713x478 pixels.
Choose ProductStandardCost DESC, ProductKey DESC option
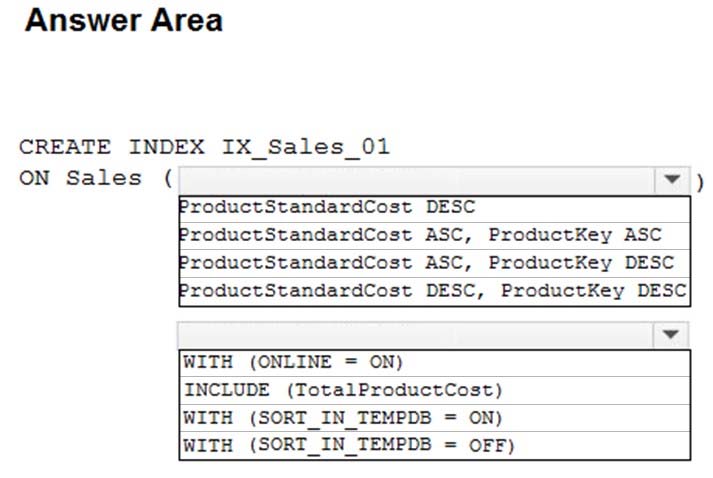pos(432,291)
